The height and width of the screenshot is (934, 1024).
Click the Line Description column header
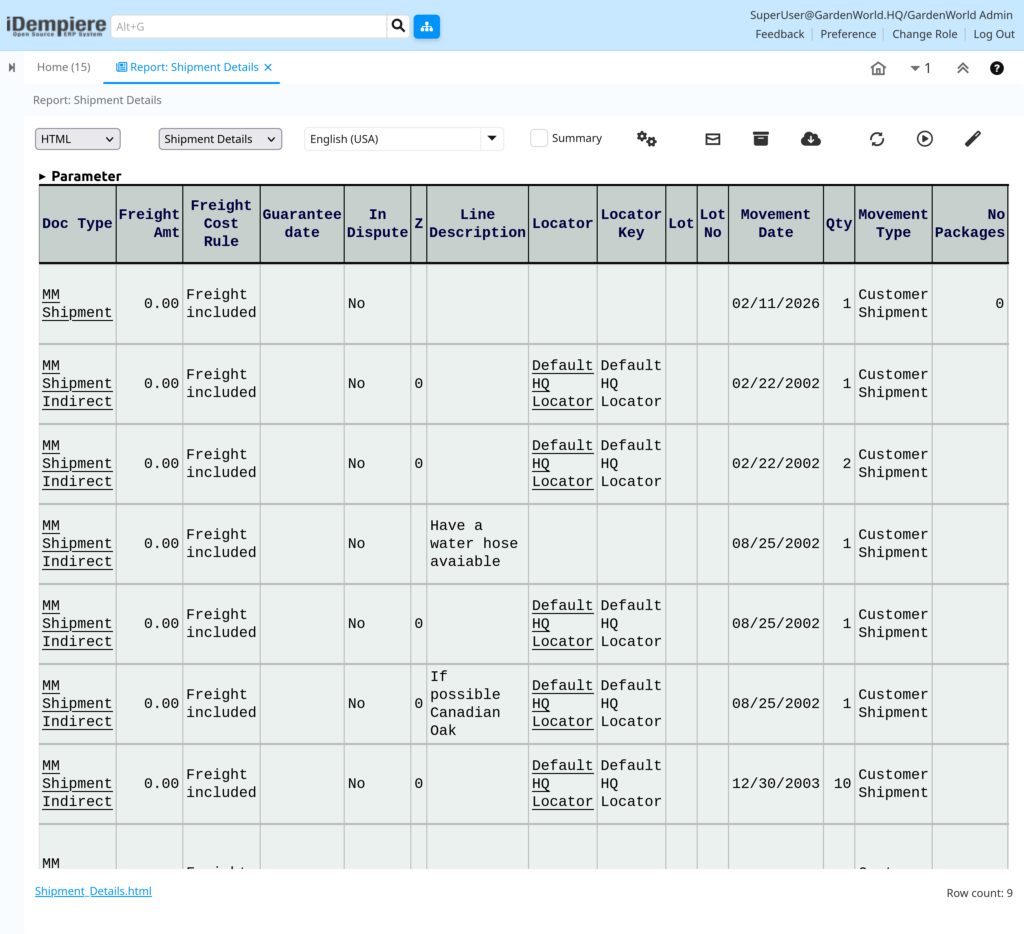pyautogui.click(x=477, y=223)
